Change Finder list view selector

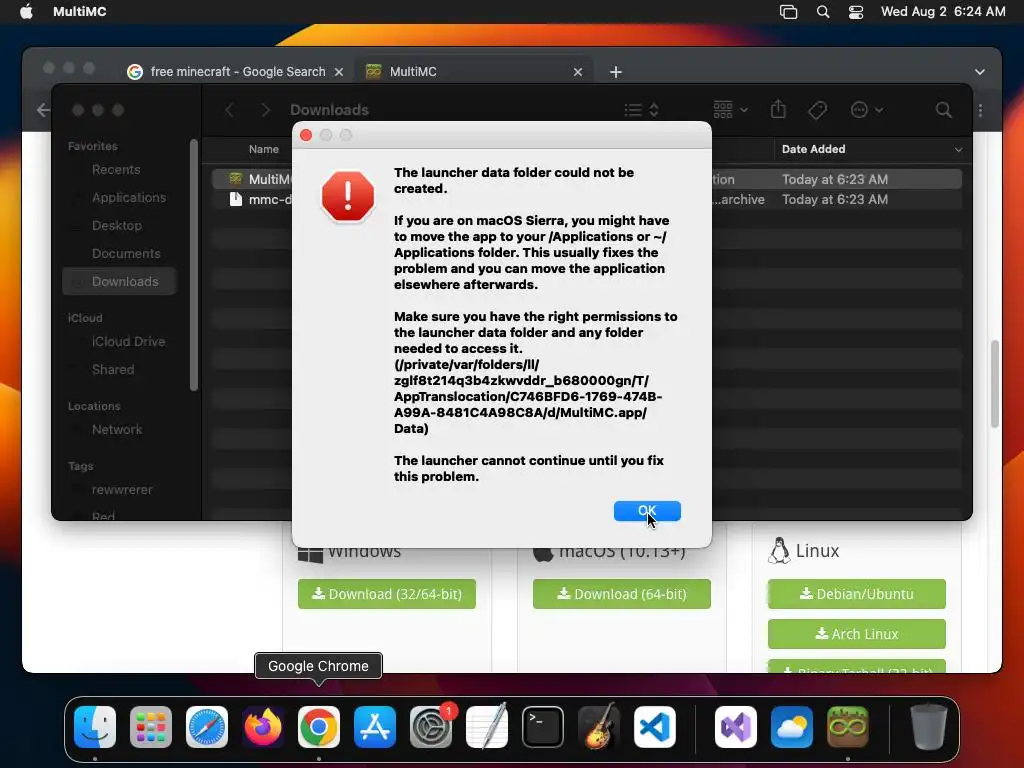[x=641, y=110]
